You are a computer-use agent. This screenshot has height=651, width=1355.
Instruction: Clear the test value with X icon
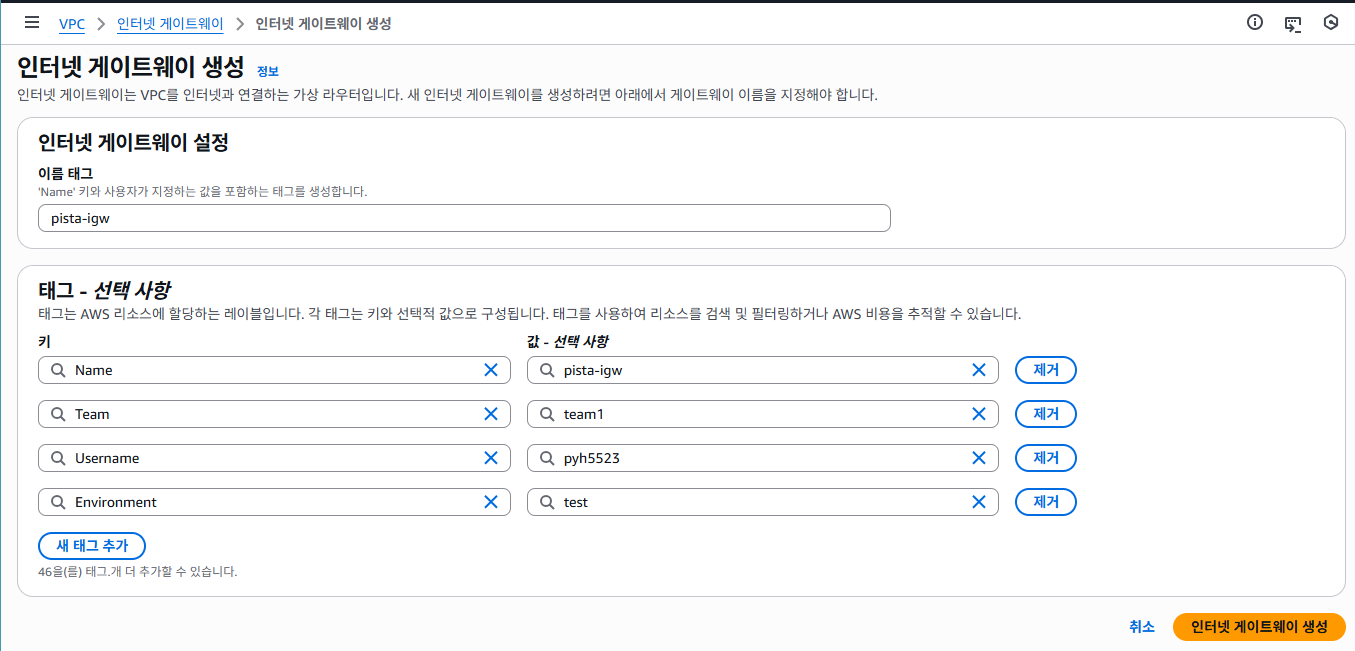click(979, 502)
